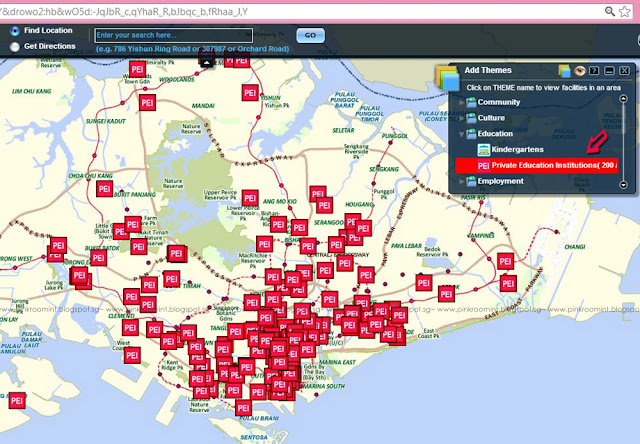Click the PEI marker by Upper Peirce Reservoir
The width and height of the screenshot is (640, 444).
pos(250,198)
